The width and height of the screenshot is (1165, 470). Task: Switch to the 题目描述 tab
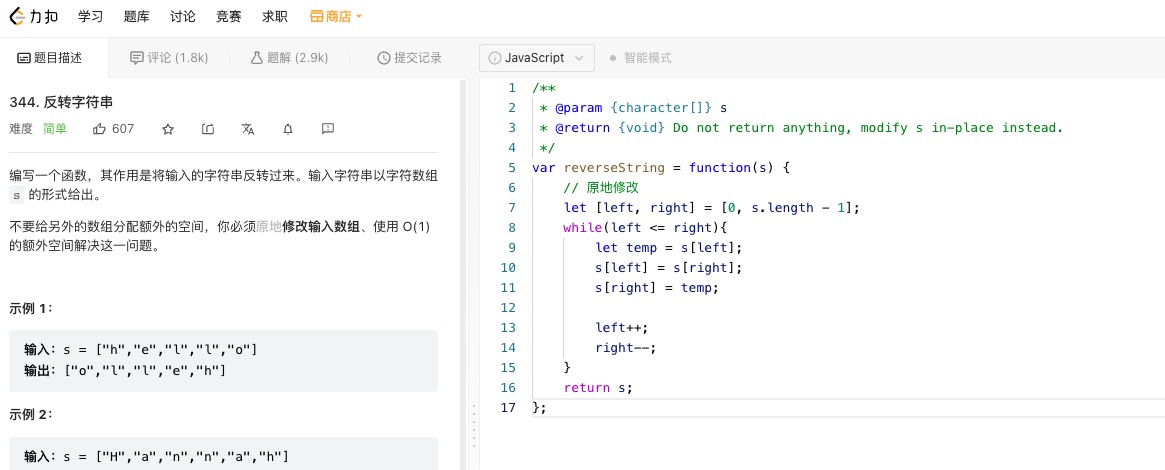[50, 58]
